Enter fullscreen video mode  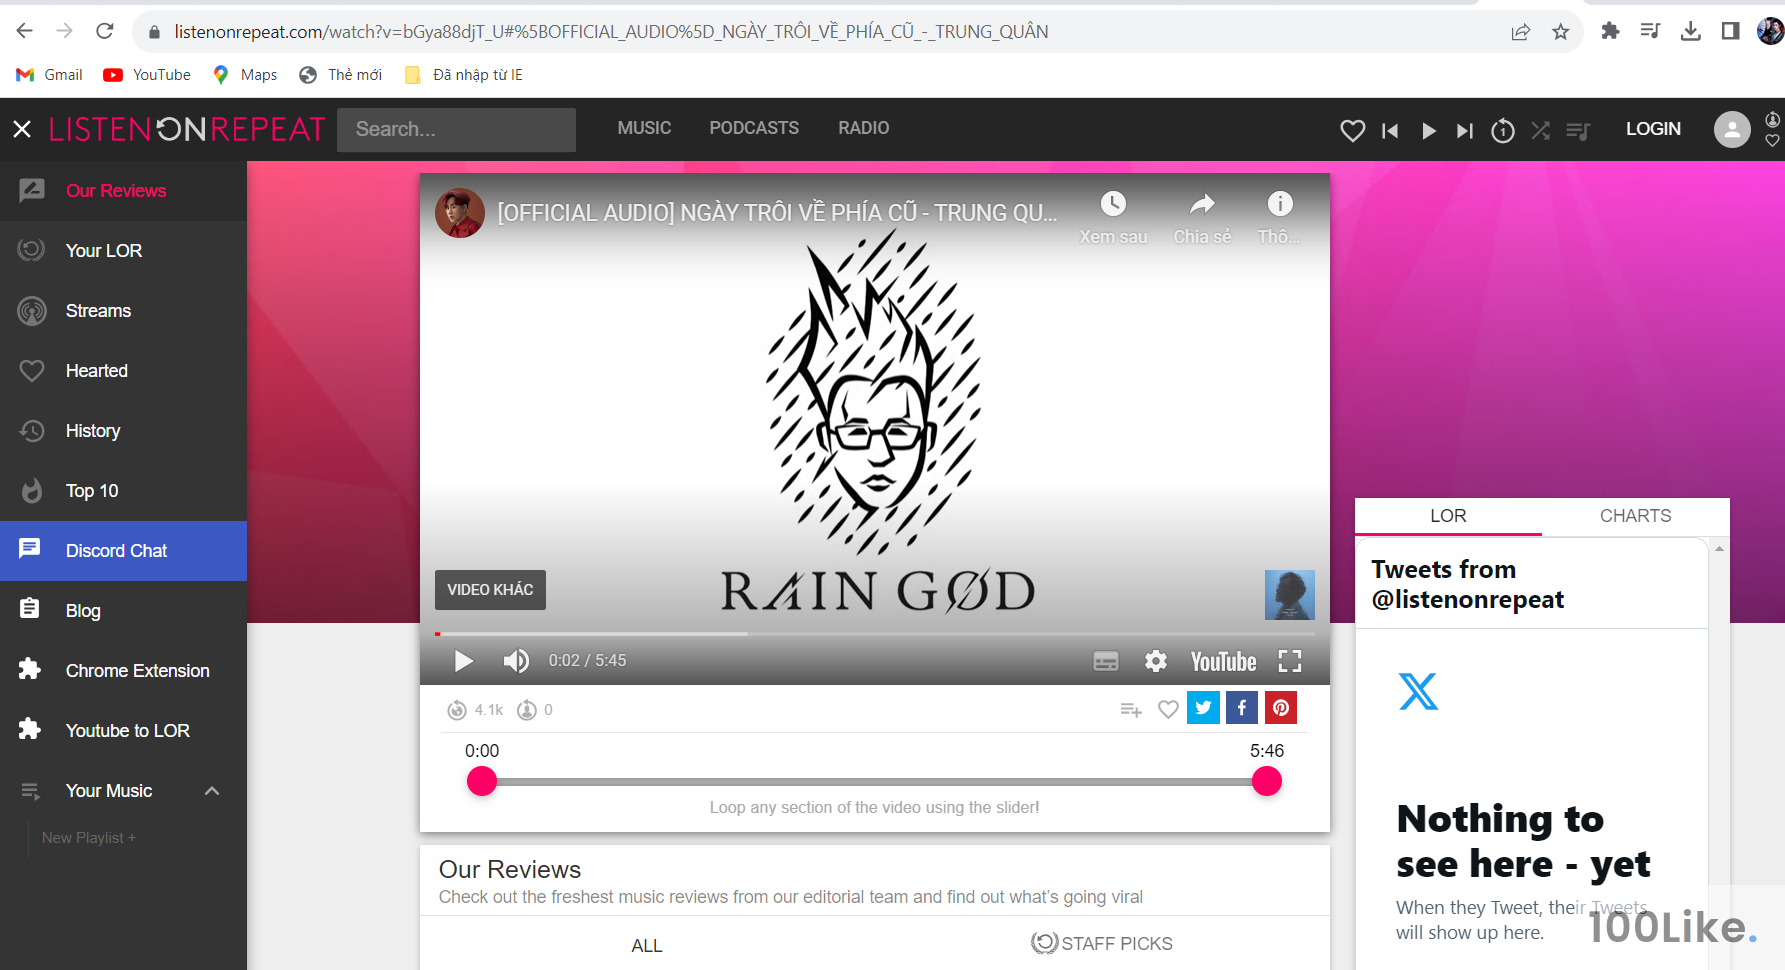pos(1290,661)
